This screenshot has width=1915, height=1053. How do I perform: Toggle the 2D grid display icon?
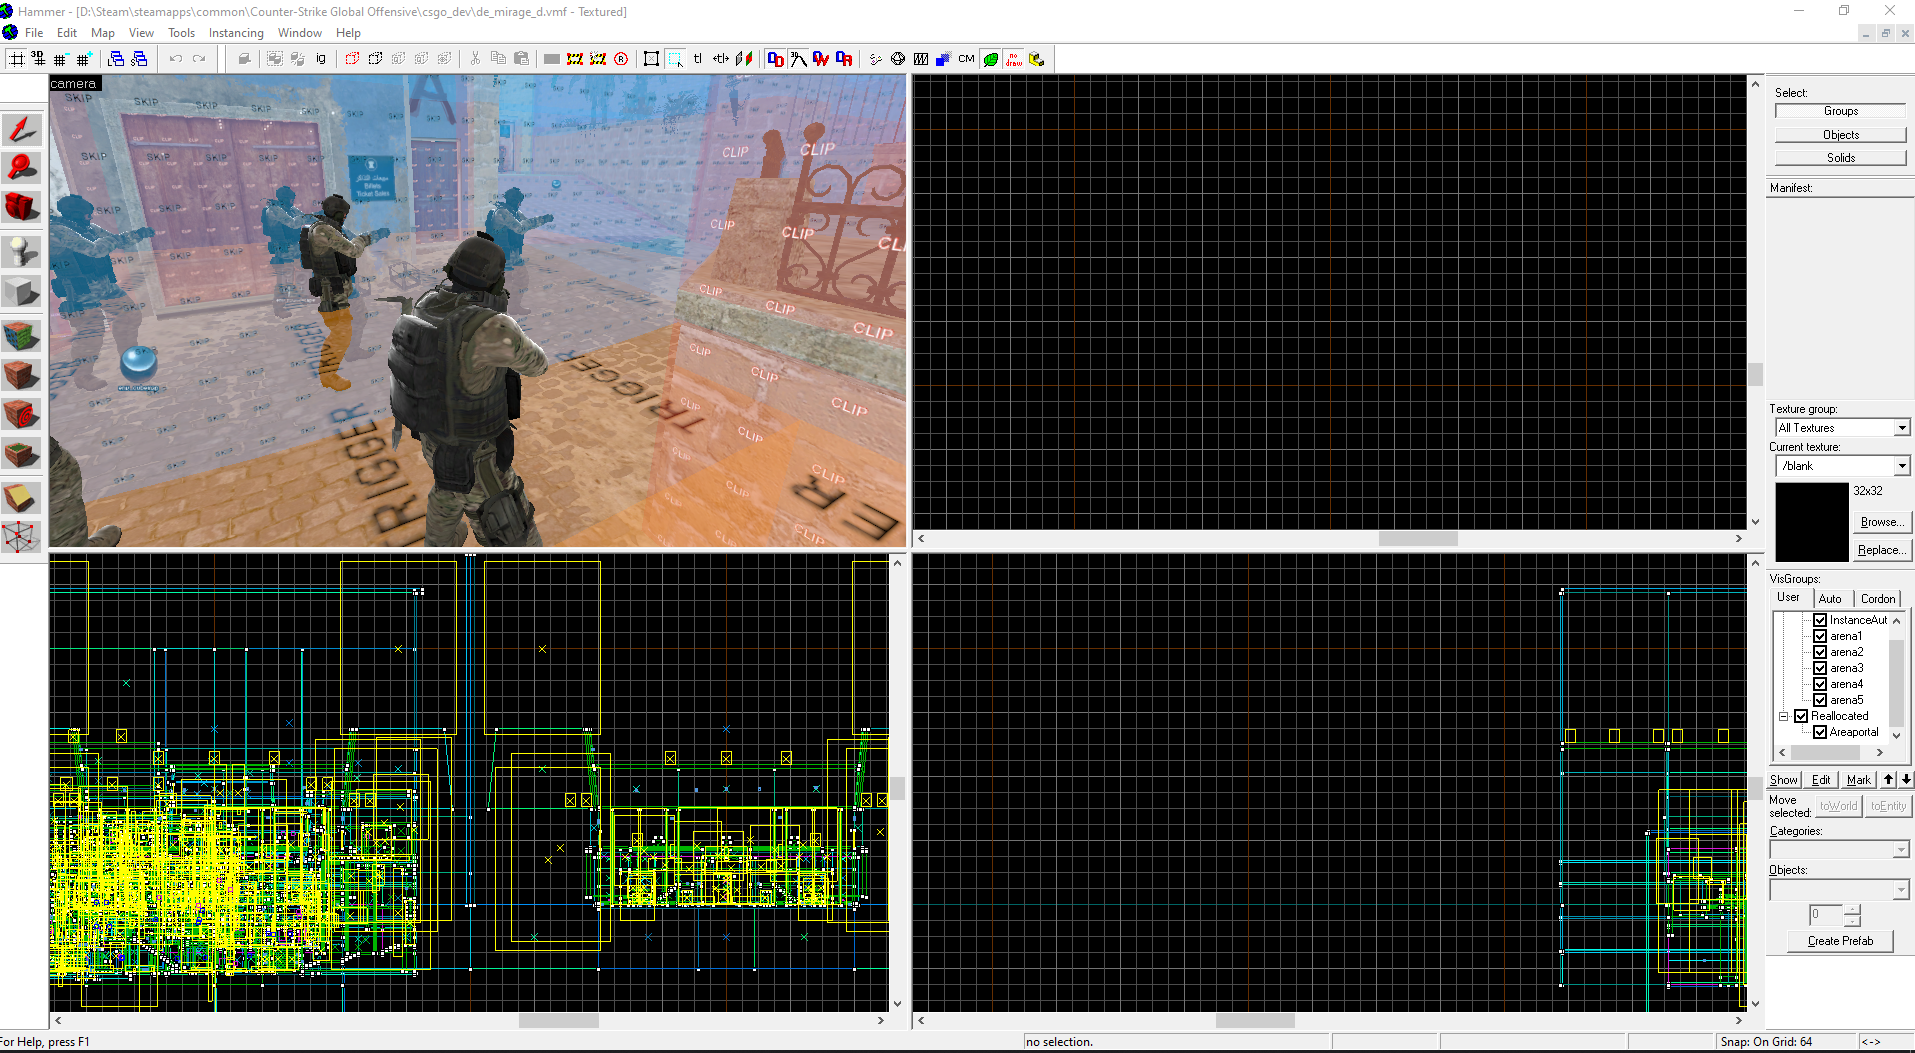click(x=17, y=59)
